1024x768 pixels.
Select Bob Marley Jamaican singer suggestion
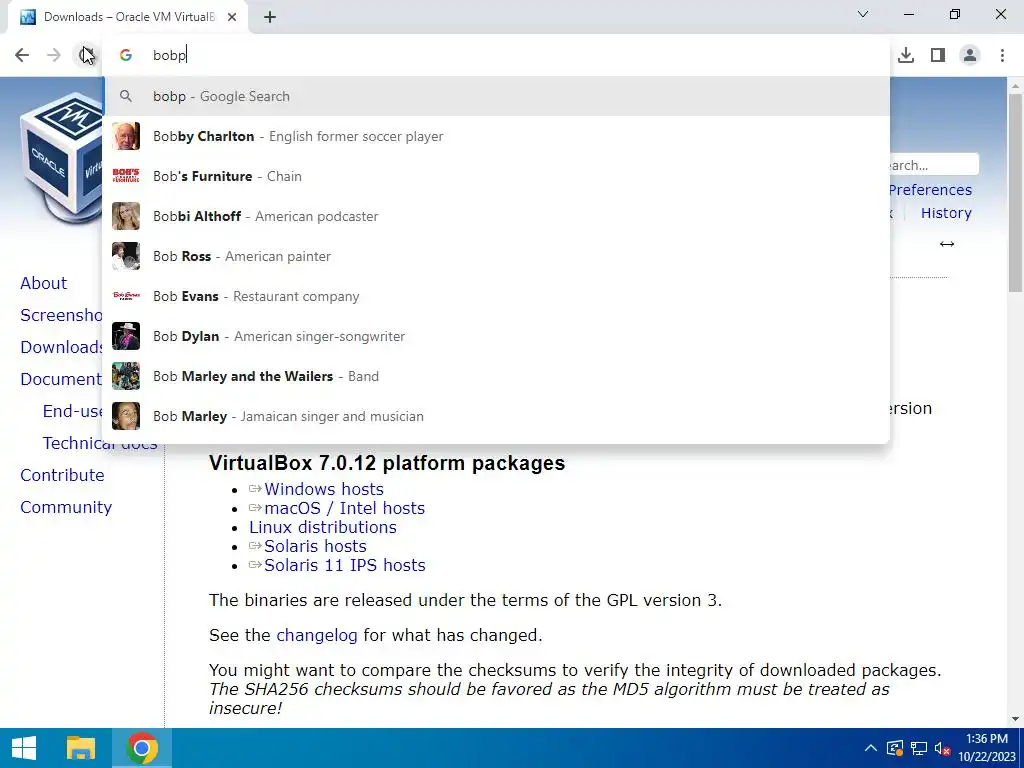click(496, 416)
